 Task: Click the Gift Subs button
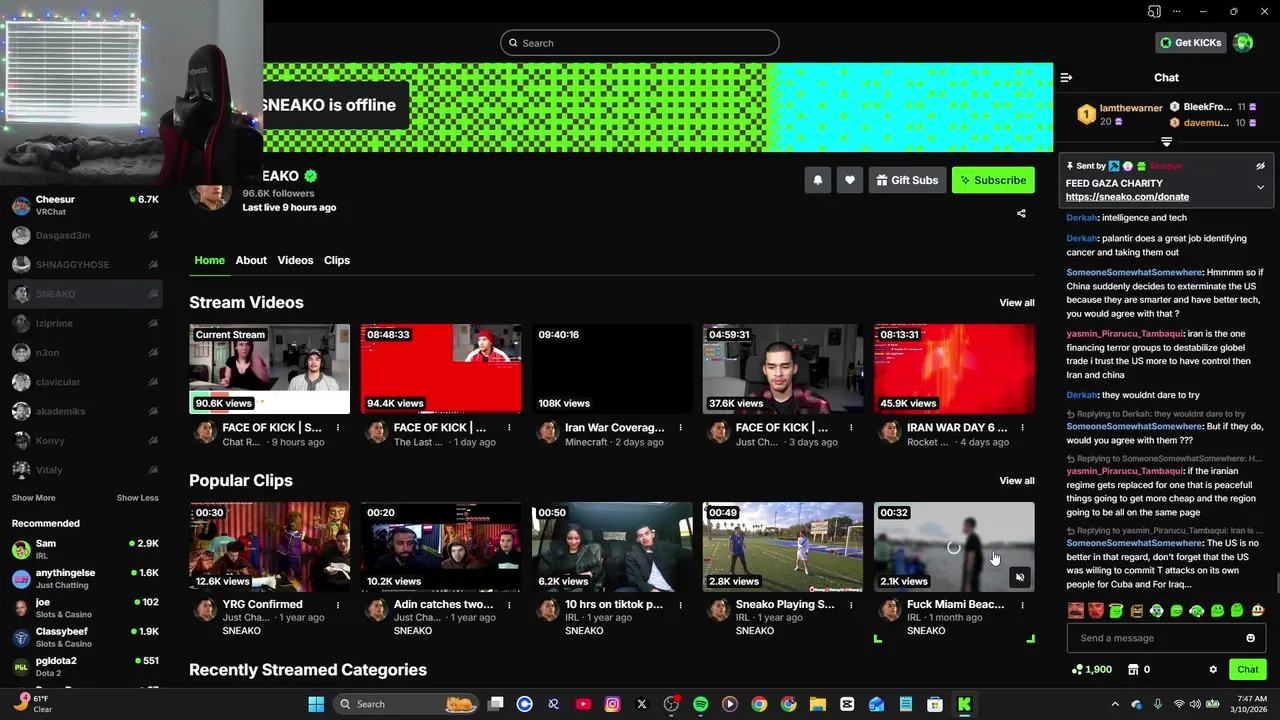coord(907,180)
